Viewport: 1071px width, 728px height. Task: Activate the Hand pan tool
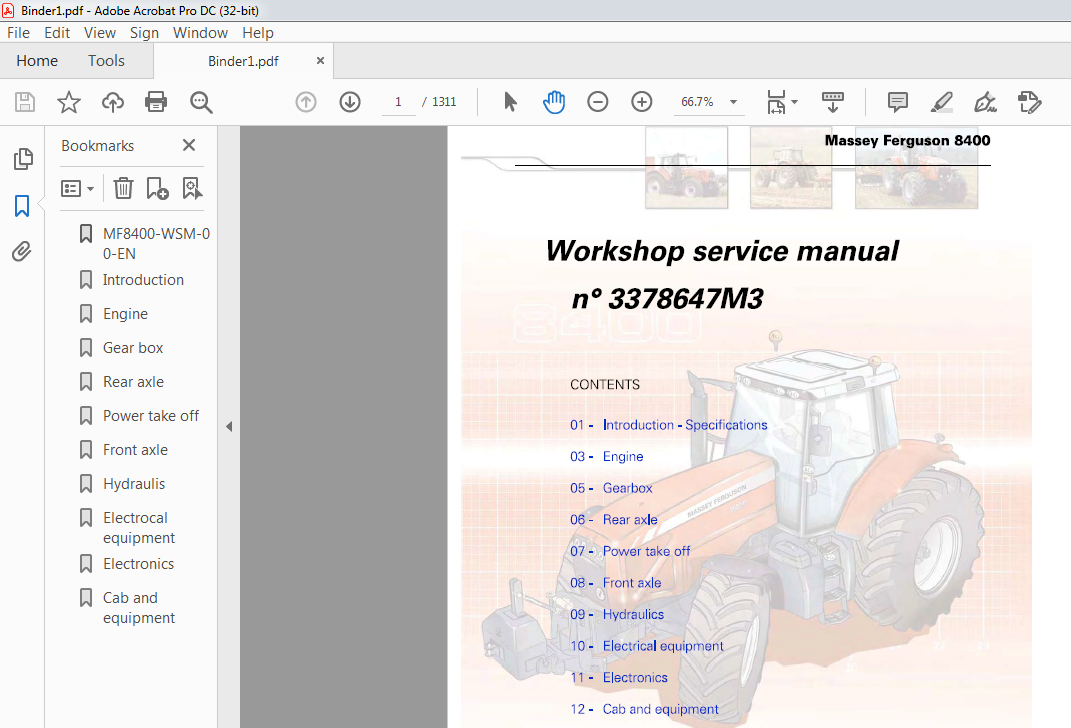click(554, 102)
